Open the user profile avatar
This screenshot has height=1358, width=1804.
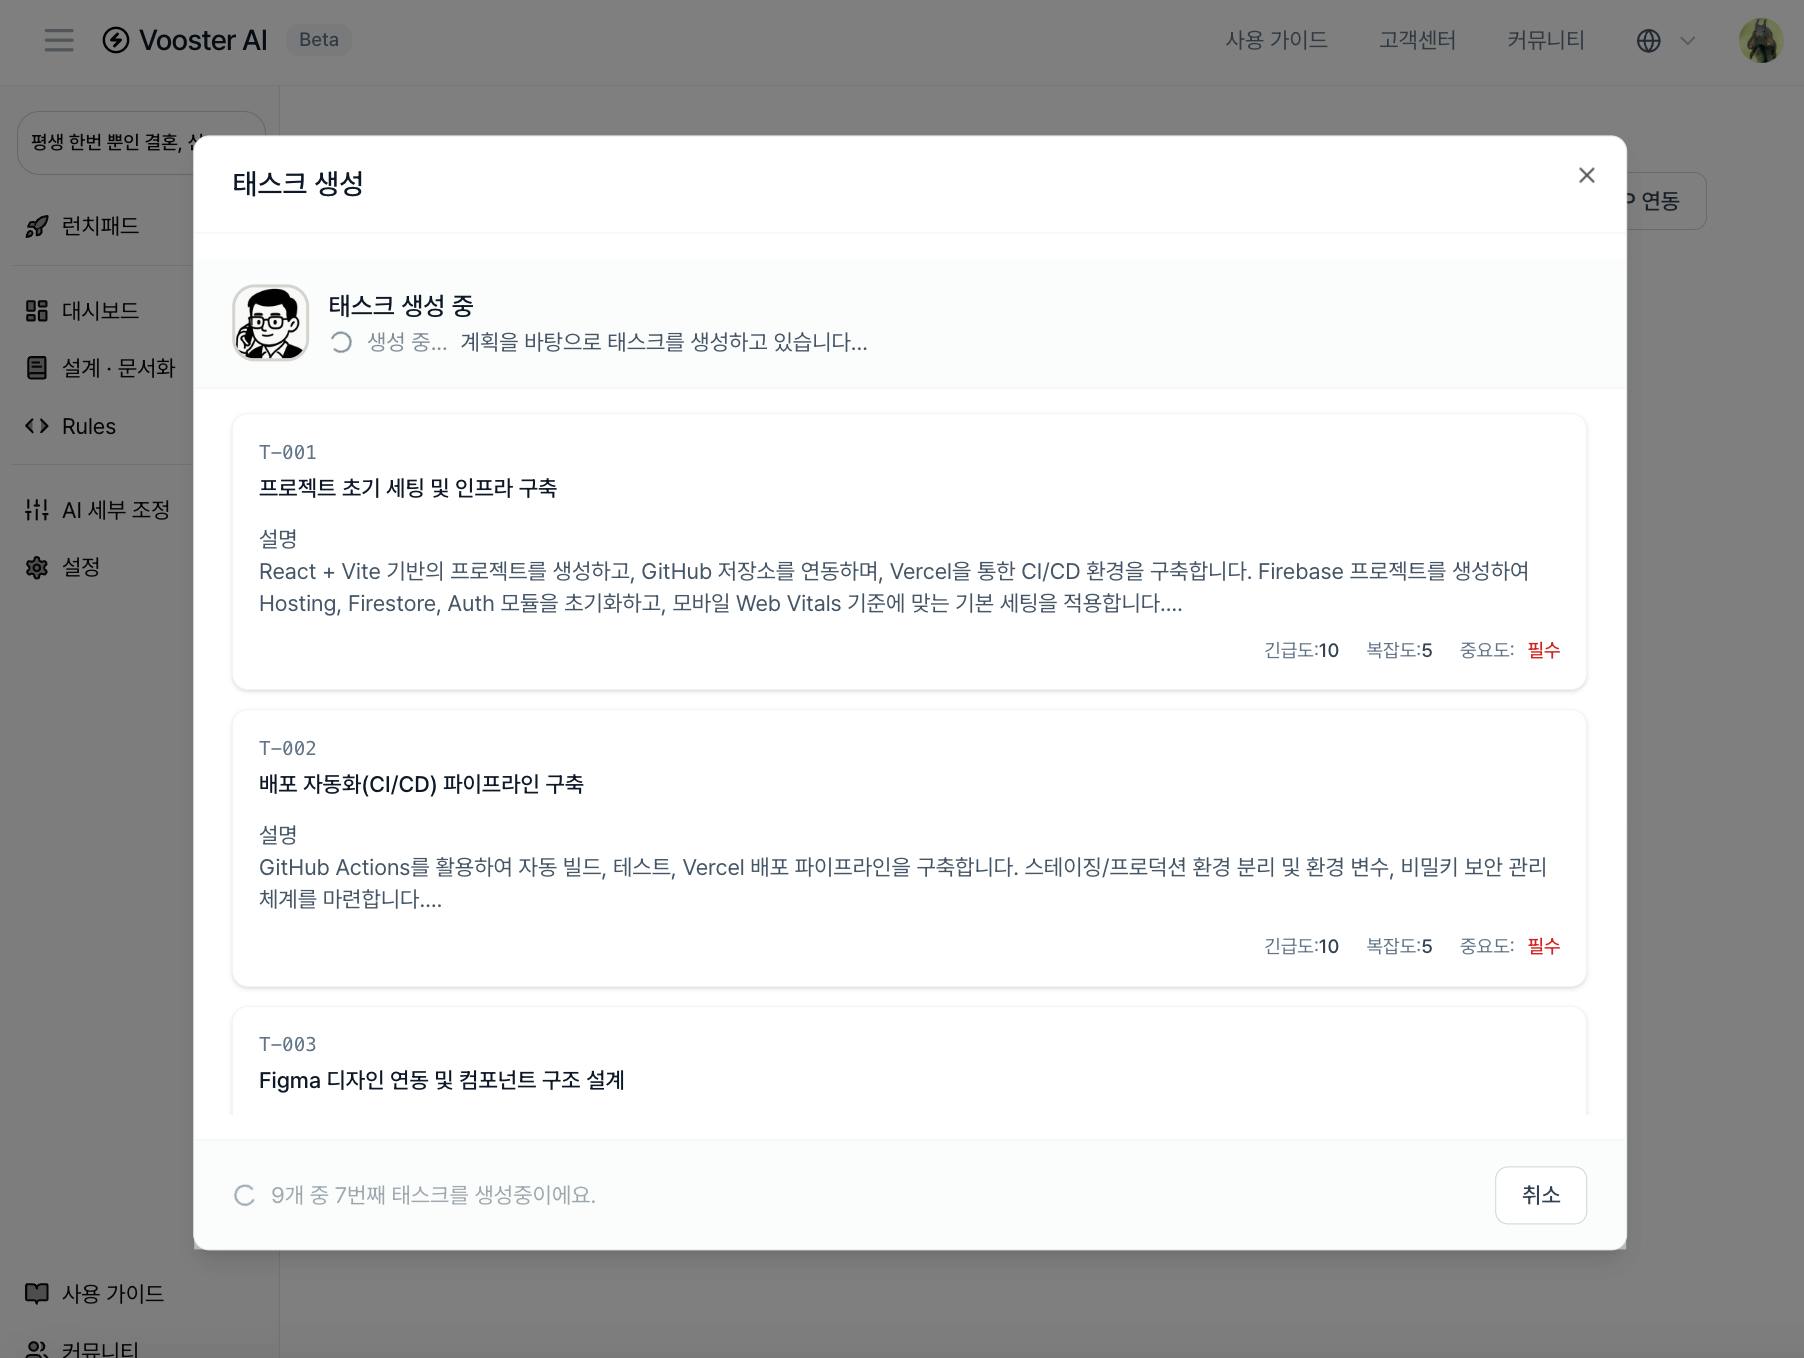1760,40
